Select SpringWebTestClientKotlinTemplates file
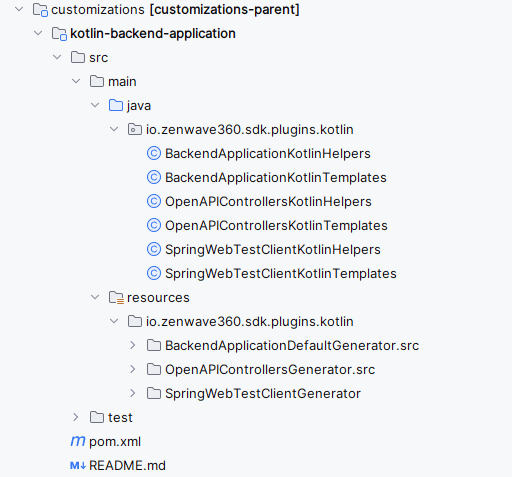 (281, 273)
